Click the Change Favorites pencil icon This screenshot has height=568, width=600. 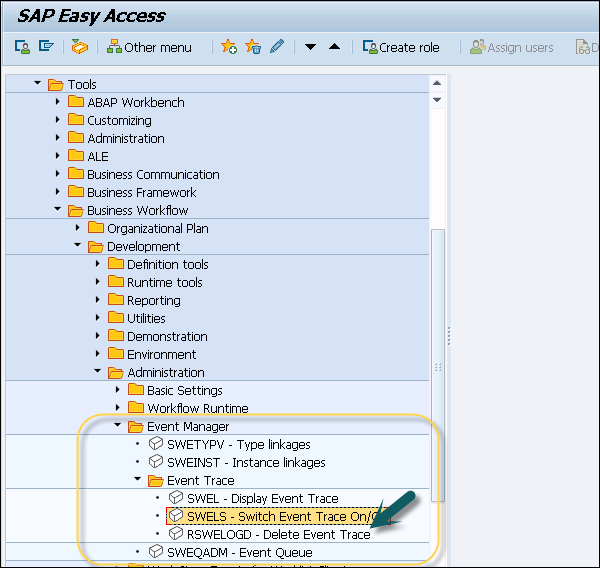click(x=277, y=47)
